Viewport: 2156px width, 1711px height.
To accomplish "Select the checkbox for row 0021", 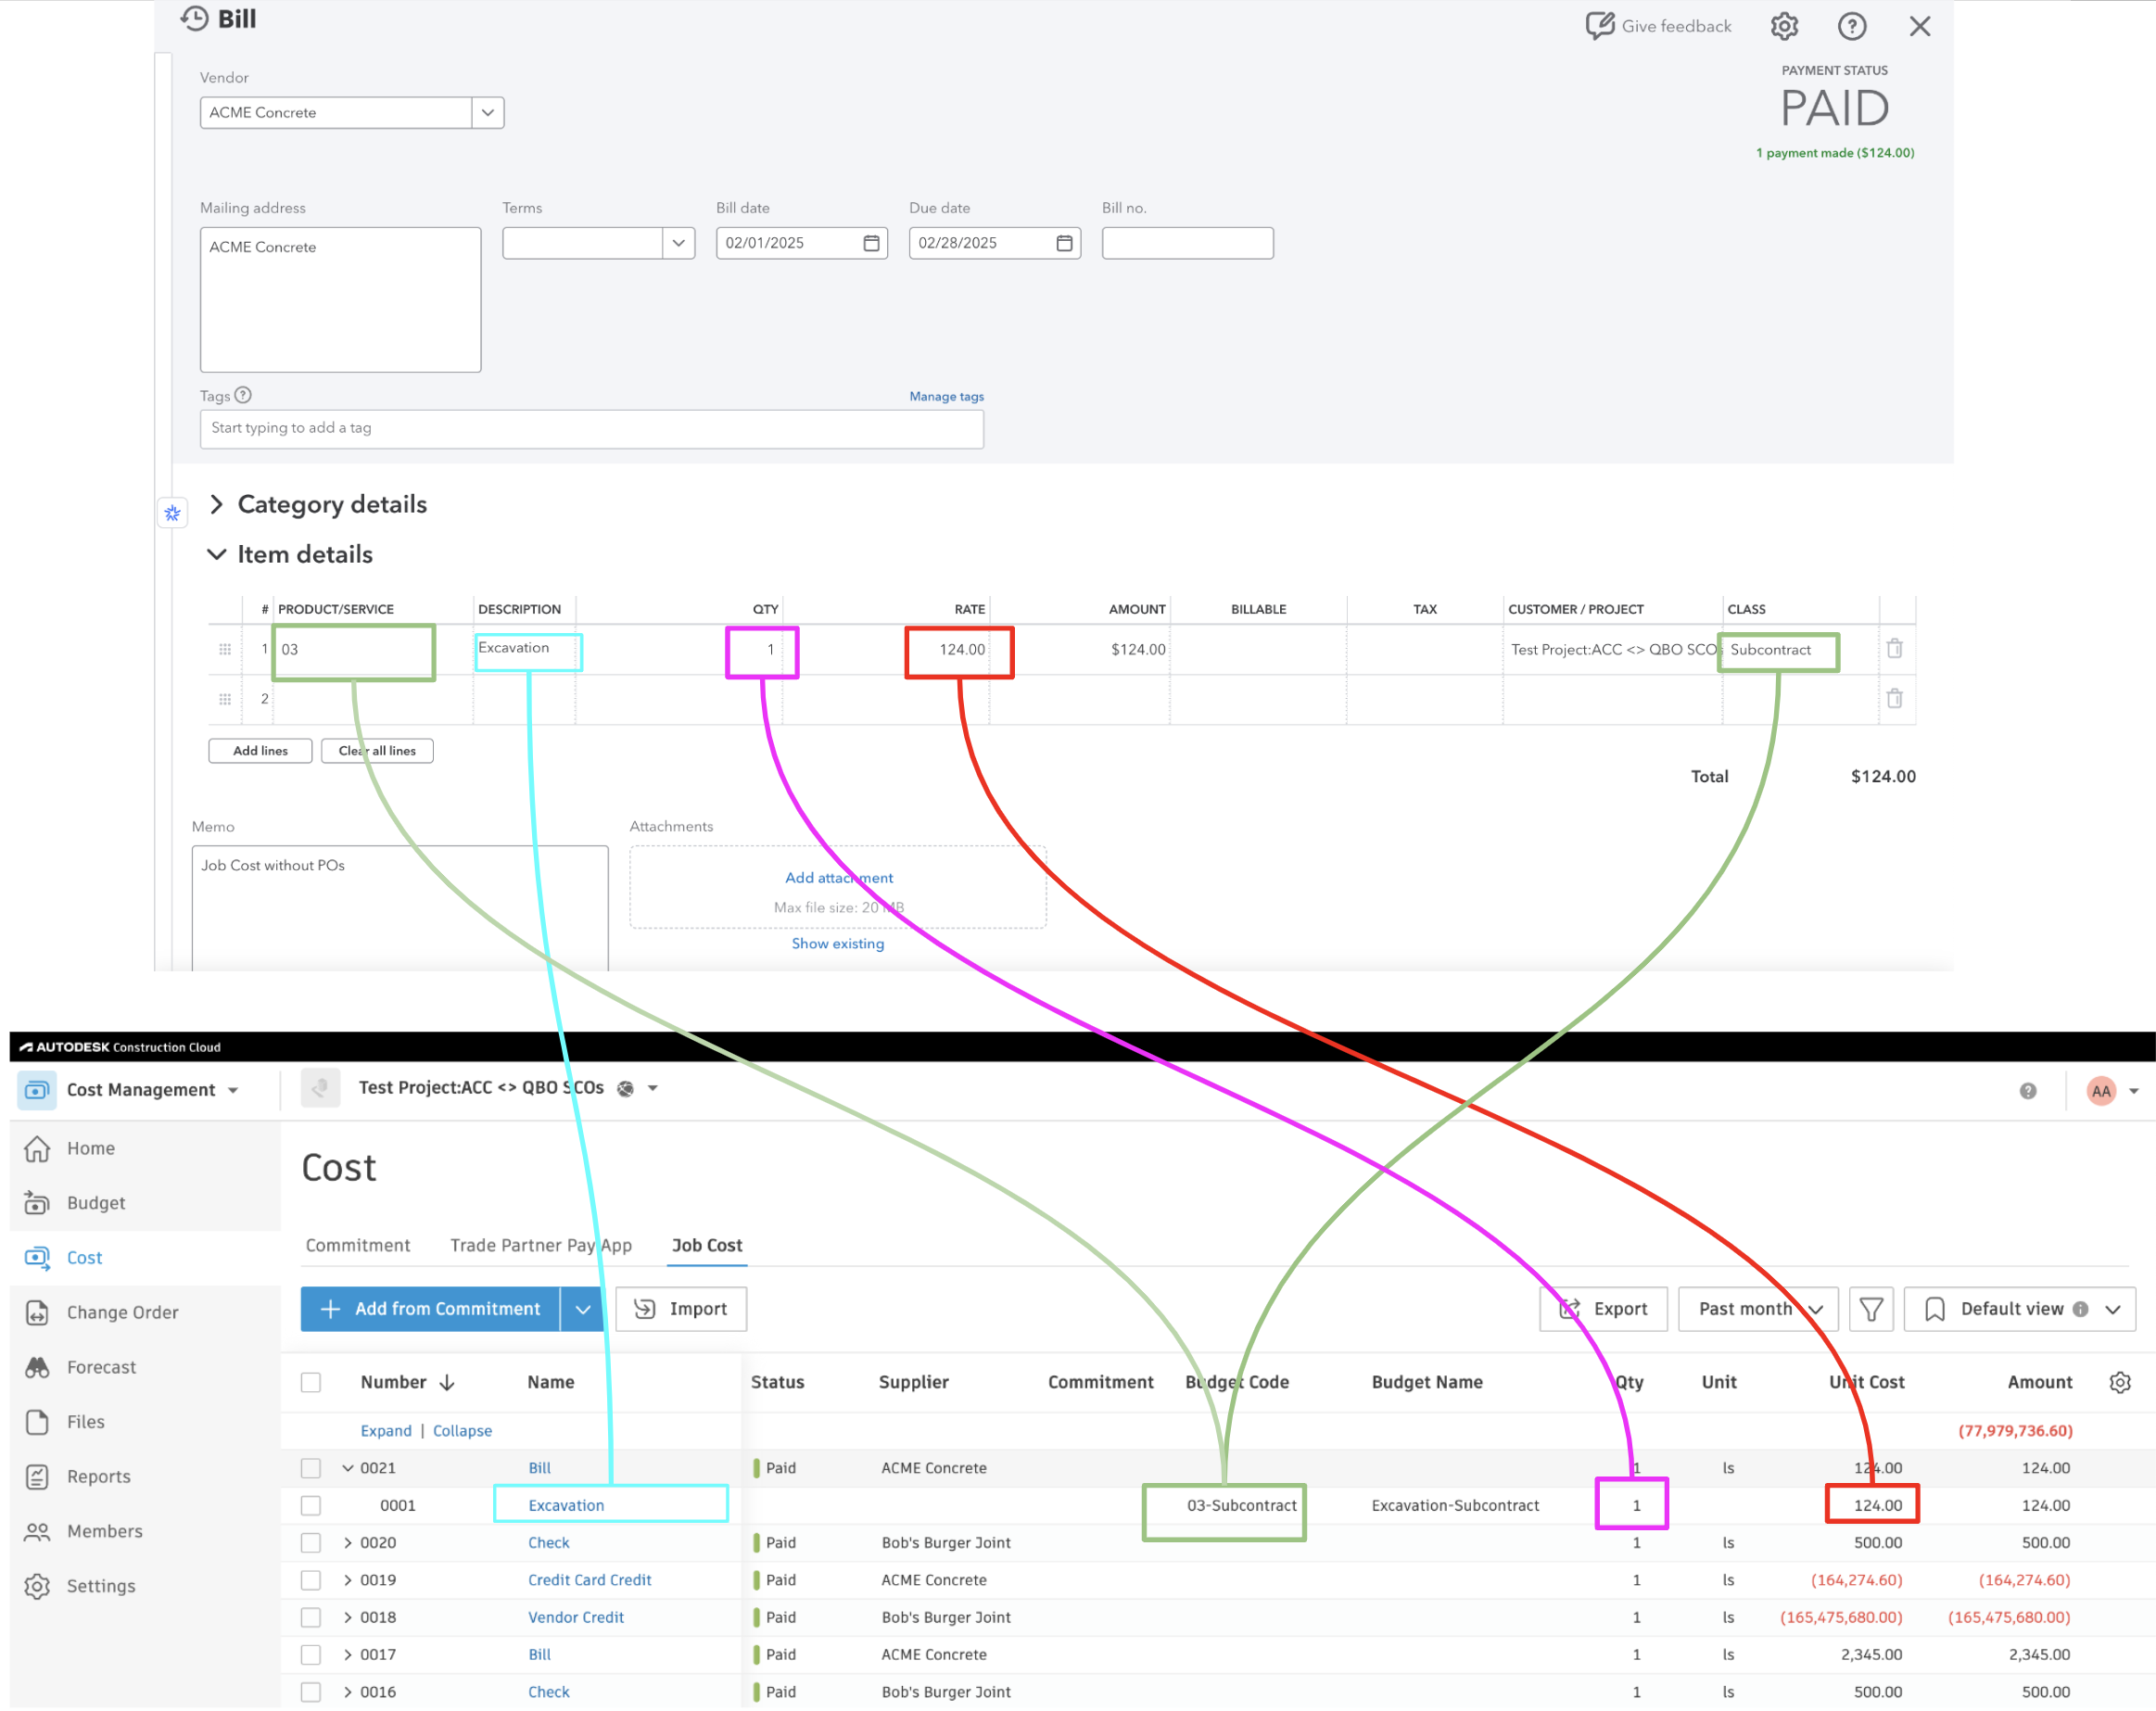I will tap(311, 1468).
